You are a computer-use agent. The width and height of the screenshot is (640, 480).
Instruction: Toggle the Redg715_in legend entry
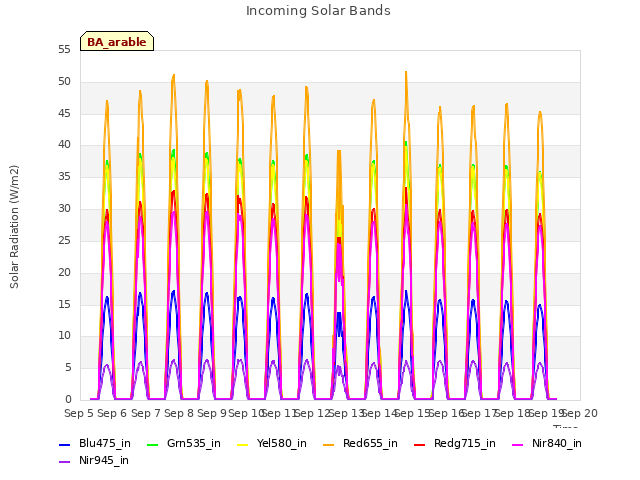pyautogui.click(x=455, y=444)
